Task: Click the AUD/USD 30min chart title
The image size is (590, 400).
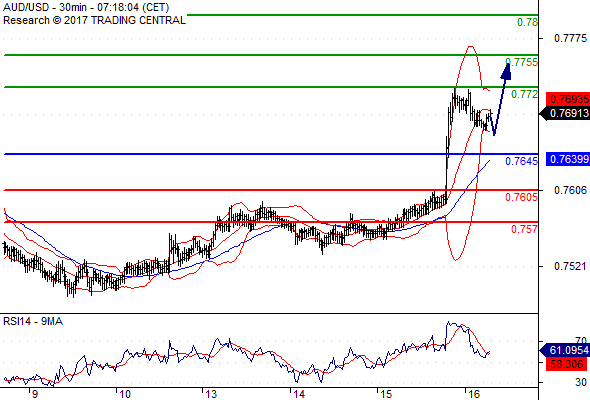Action: tap(86, 7)
